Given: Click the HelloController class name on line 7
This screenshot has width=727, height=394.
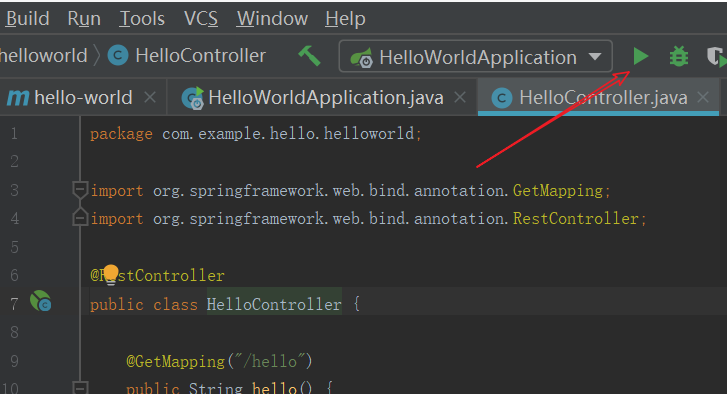Looking at the screenshot, I should [274, 305].
